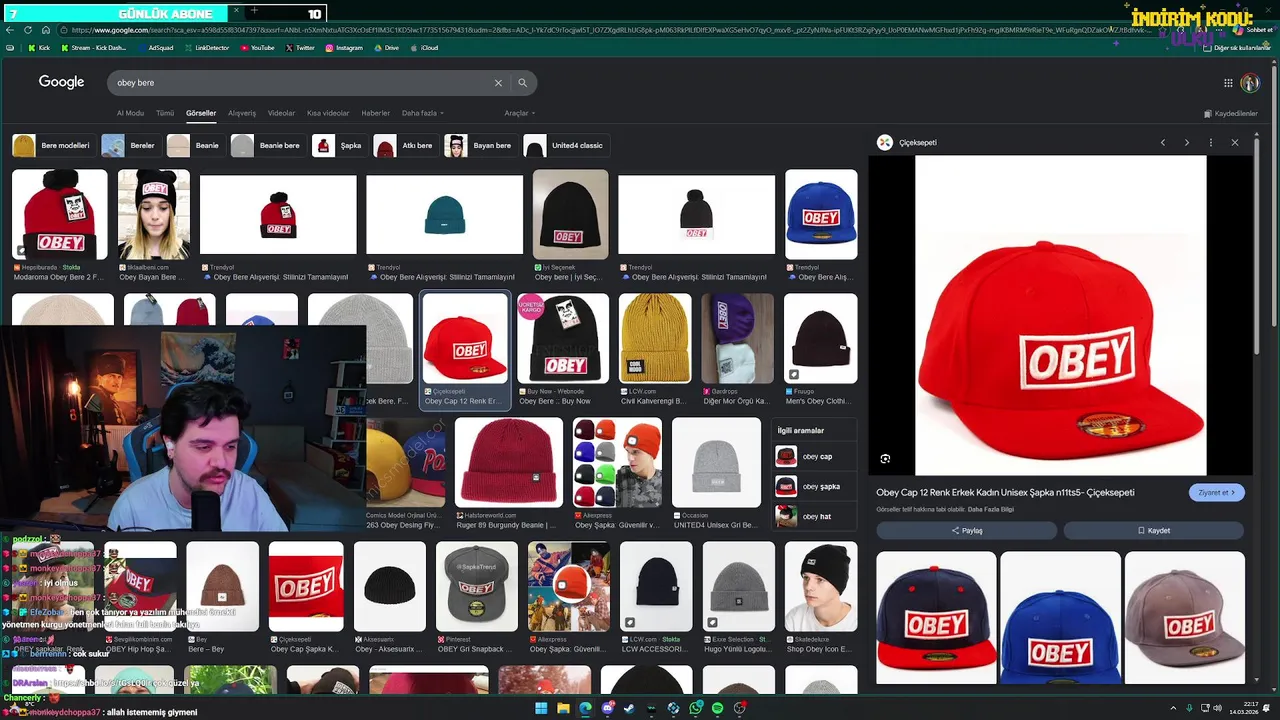Expand the Daha fazla menu
Screen dimensions: 1280x720
423,113
